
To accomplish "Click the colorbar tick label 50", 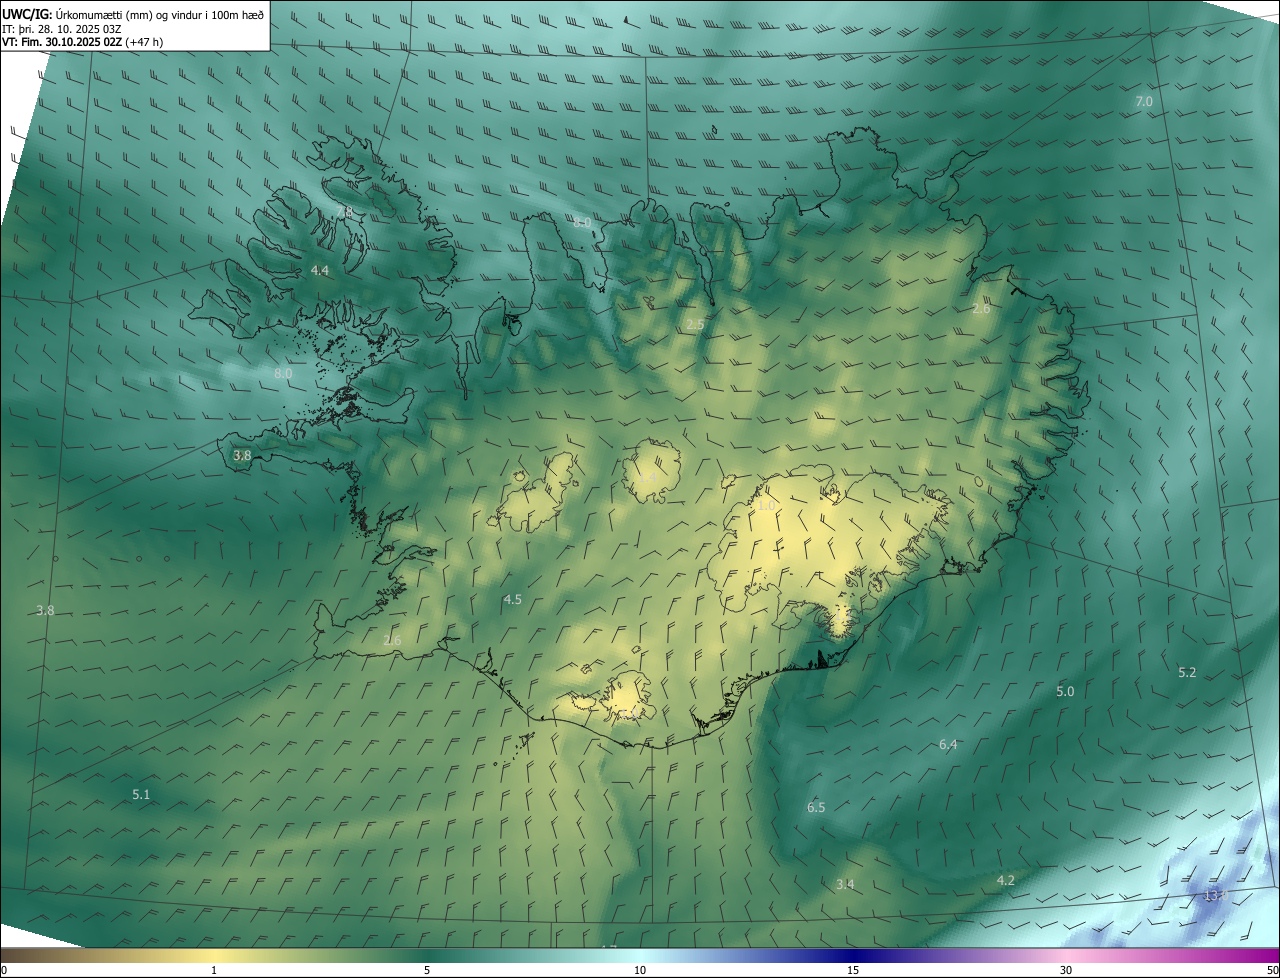I will (1272, 970).
